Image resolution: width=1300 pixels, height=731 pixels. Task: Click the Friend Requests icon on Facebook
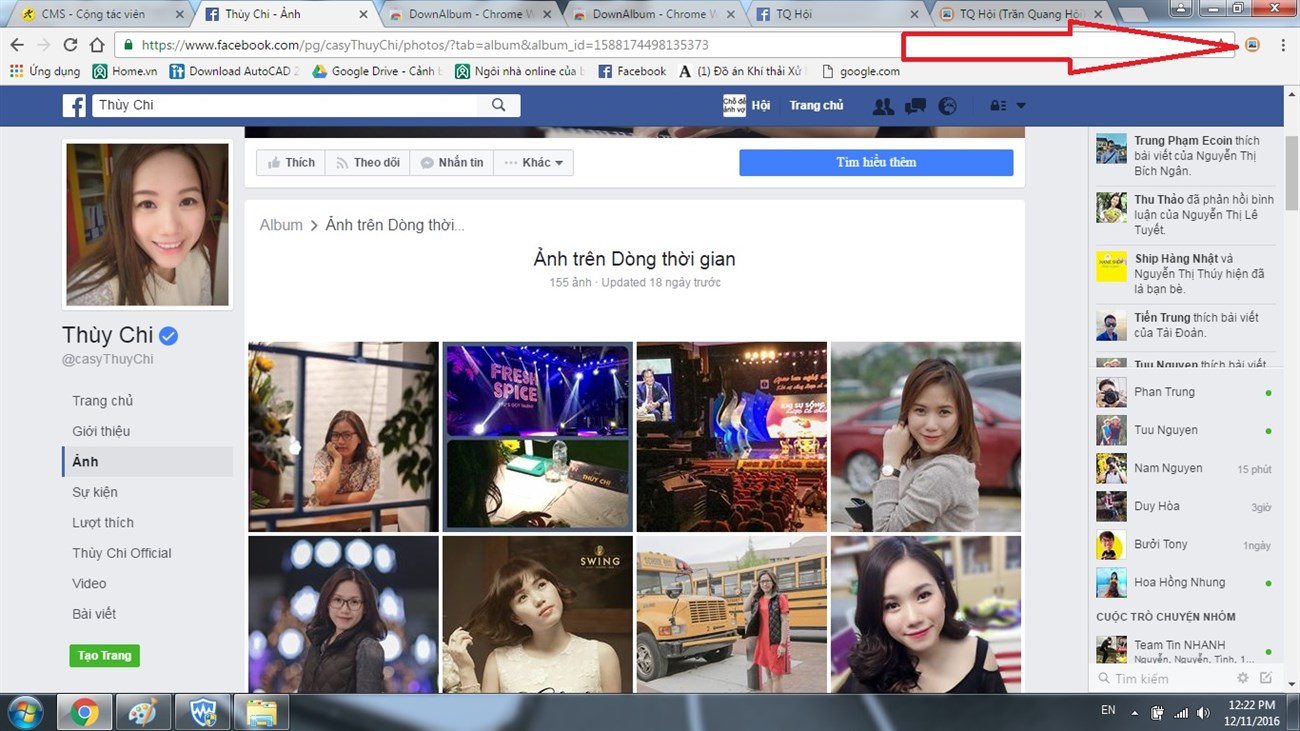click(x=883, y=105)
